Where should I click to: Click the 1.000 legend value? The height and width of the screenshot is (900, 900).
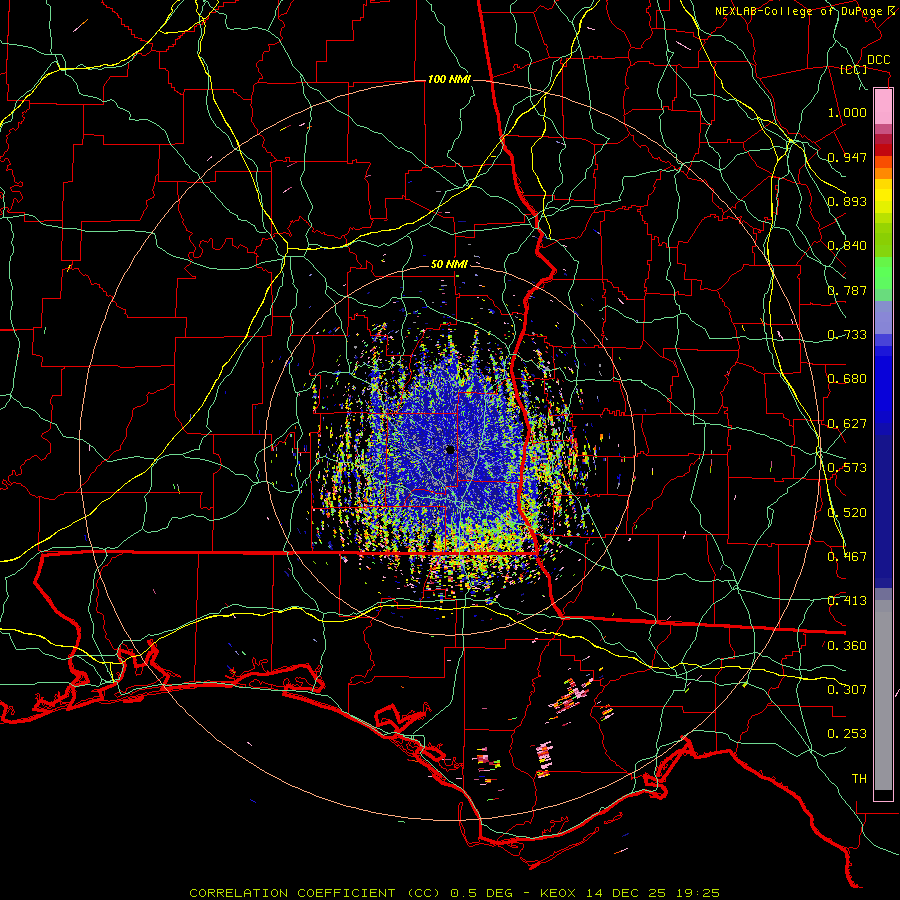[847, 112]
